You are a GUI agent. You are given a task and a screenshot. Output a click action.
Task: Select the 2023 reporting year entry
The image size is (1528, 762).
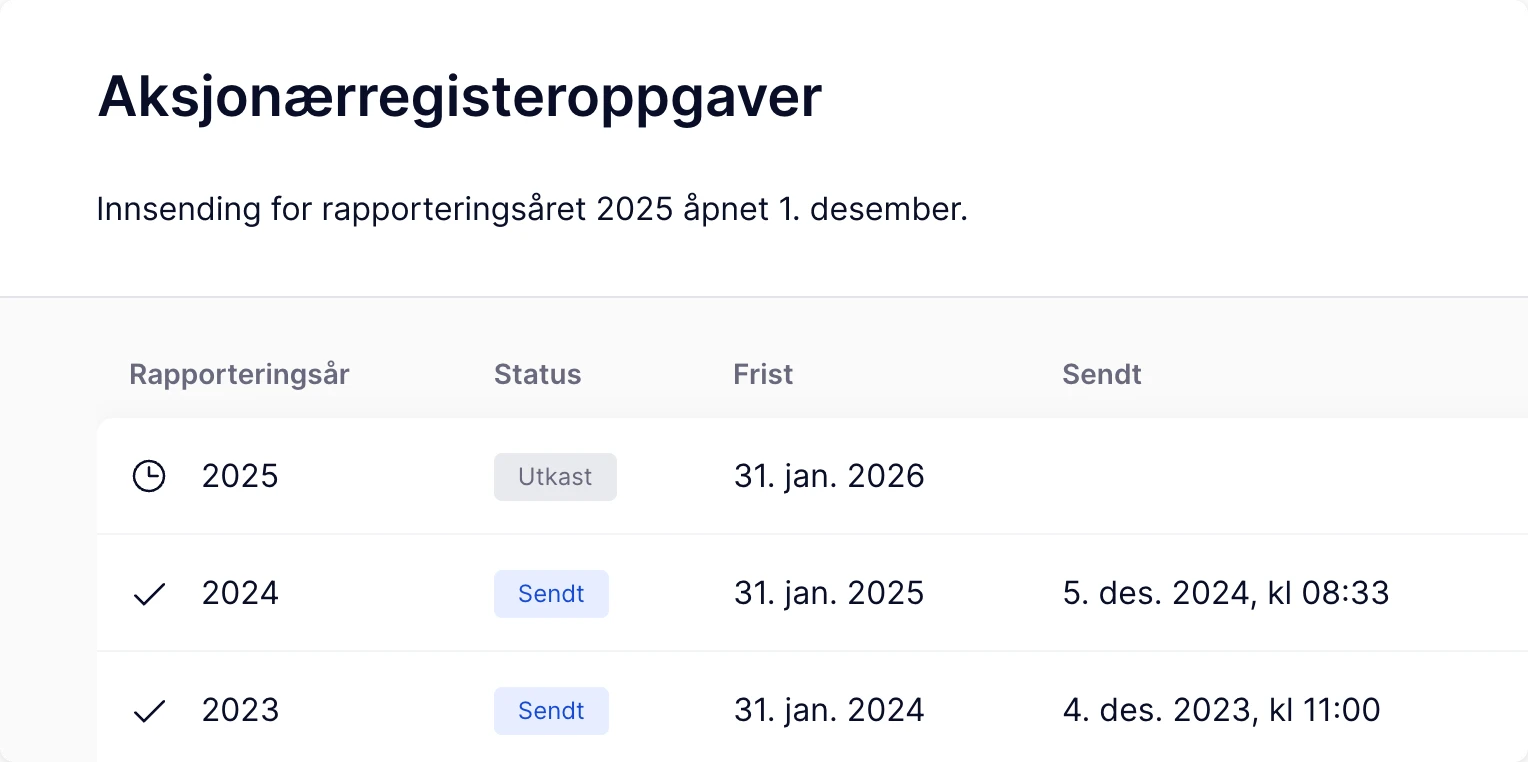pyautogui.click(x=240, y=711)
